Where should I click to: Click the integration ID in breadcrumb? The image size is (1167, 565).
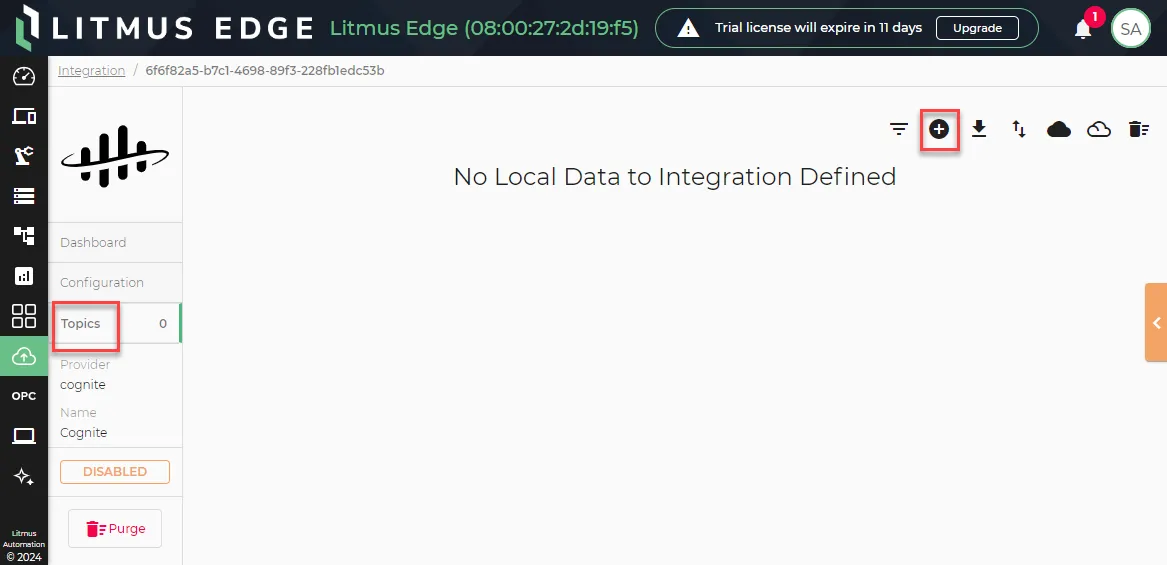pyautogui.click(x=265, y=71)
